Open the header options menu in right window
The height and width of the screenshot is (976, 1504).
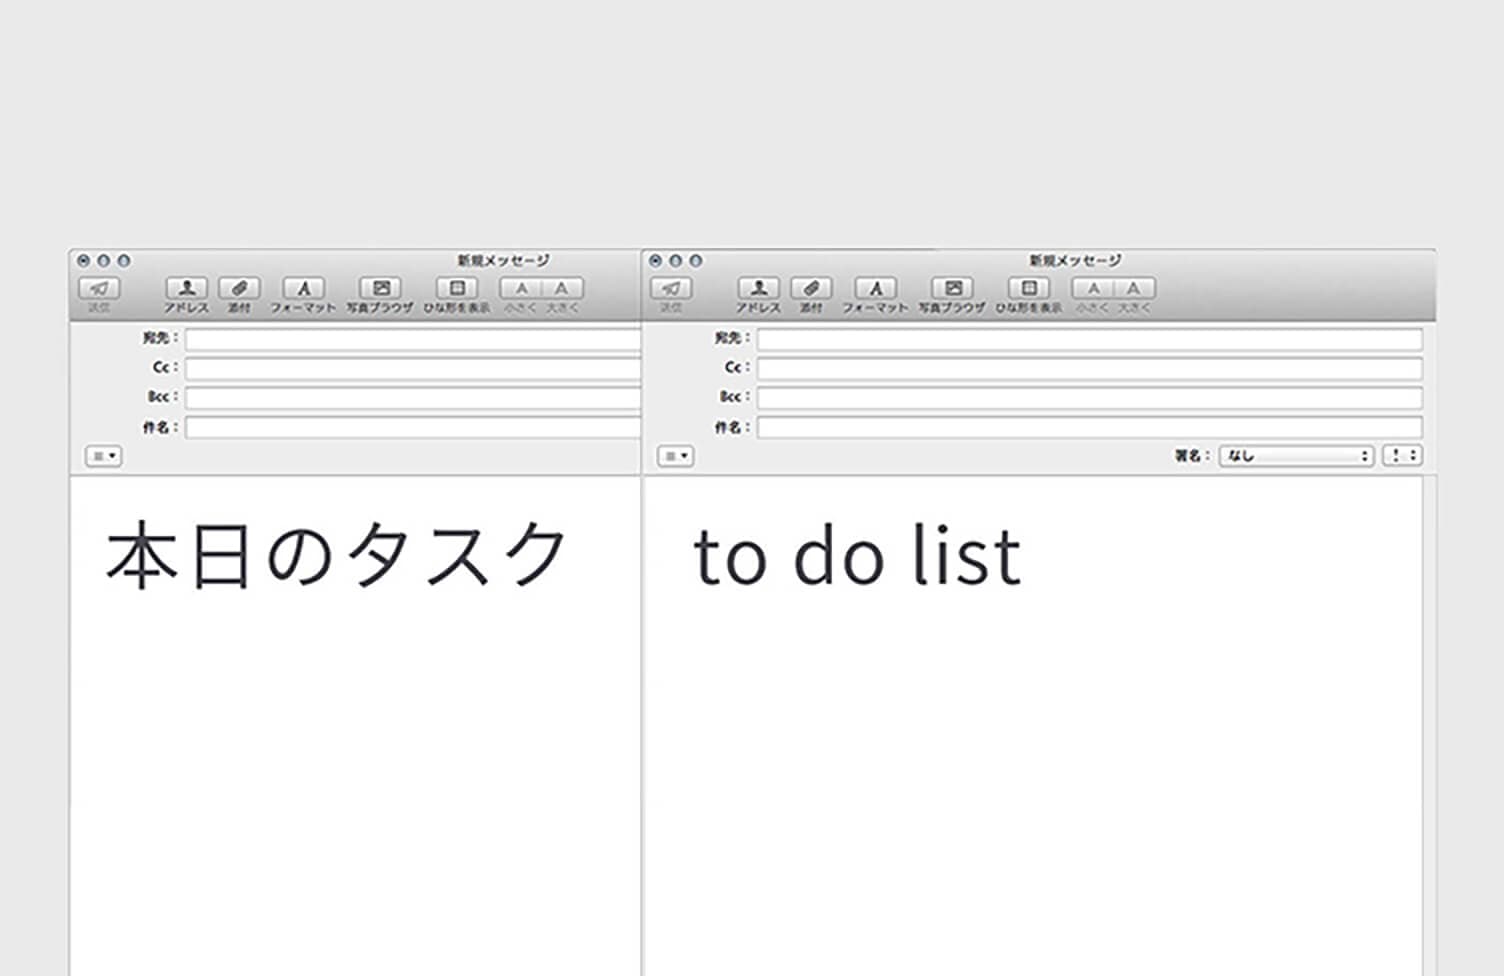click(x=676, y=456)
